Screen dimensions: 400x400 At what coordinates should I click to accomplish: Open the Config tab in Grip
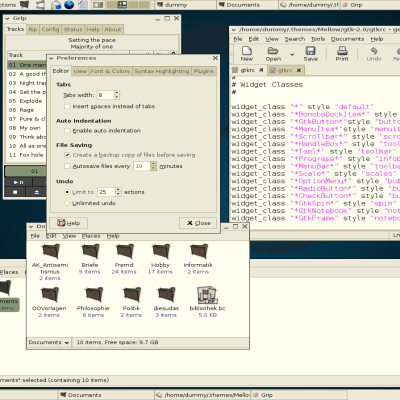[50, 29]
